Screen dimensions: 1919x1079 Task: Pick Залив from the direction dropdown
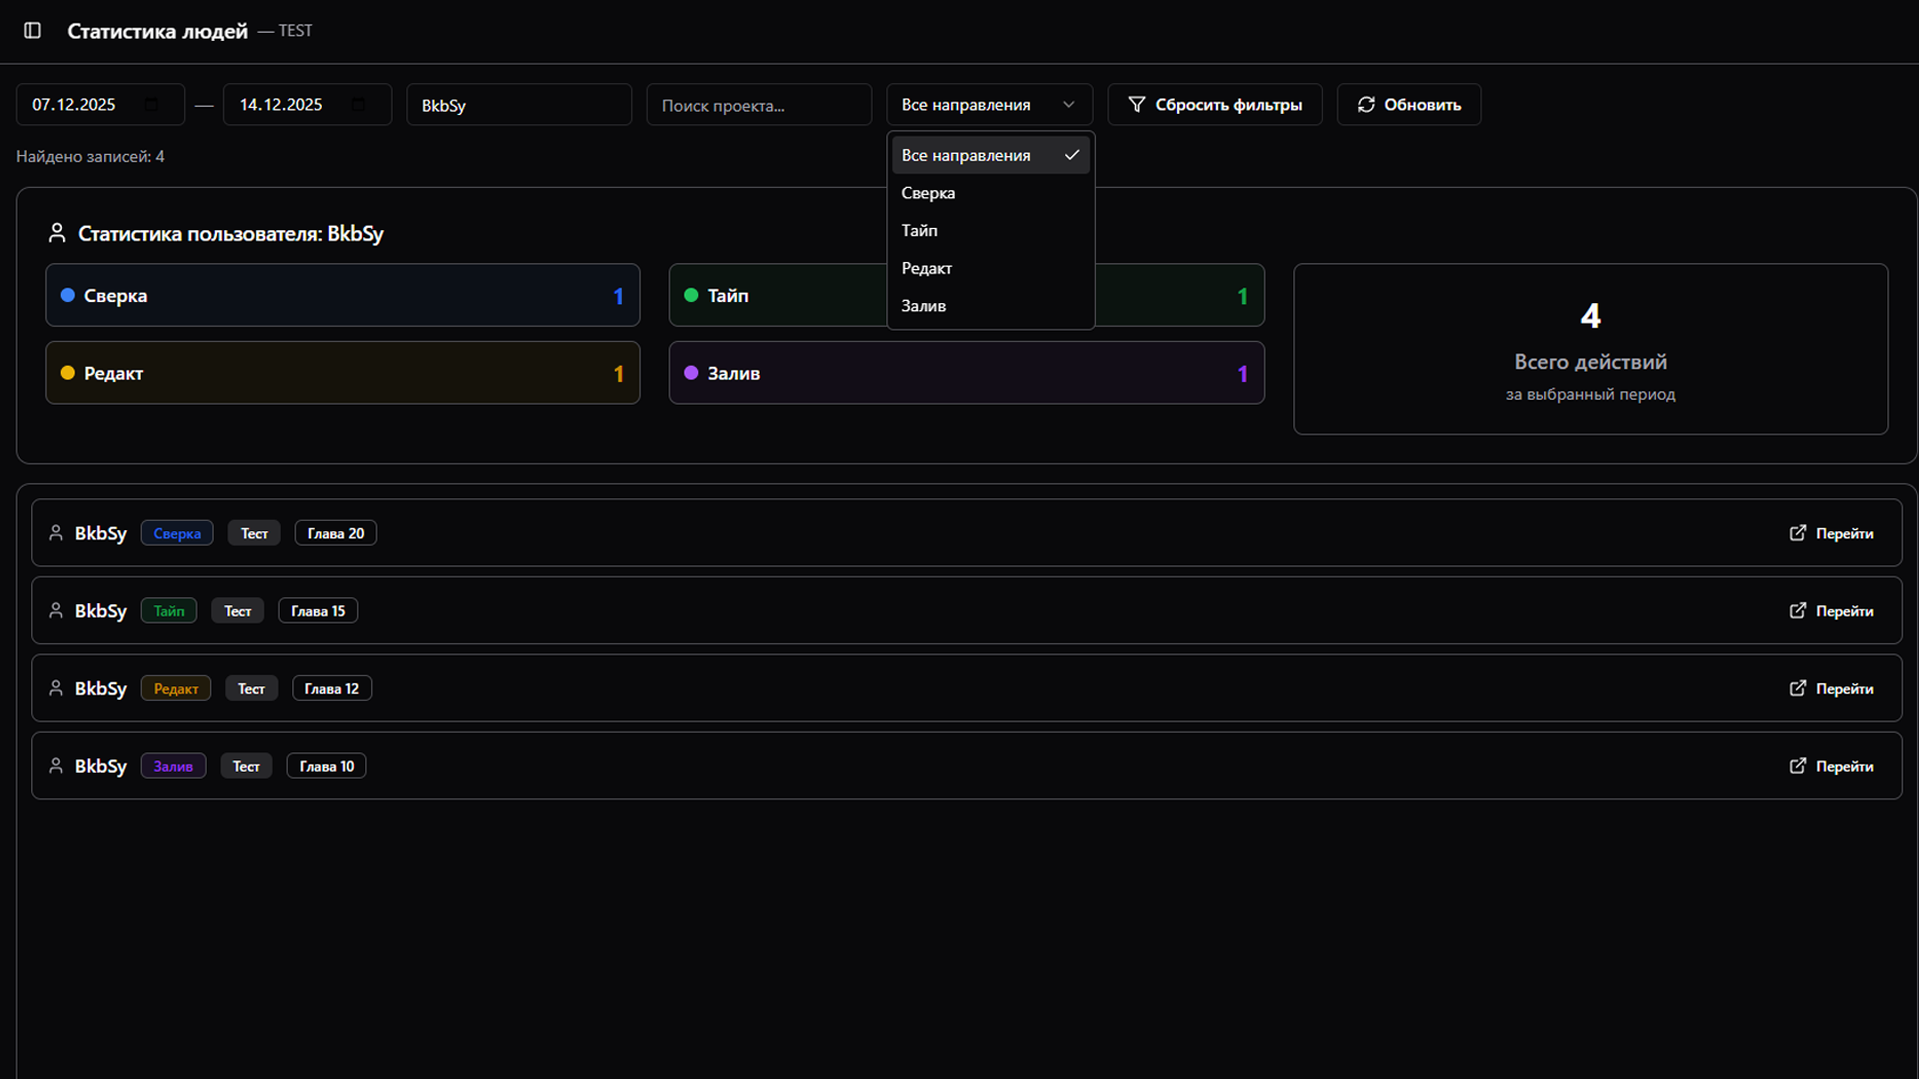(x=923, y=306)
